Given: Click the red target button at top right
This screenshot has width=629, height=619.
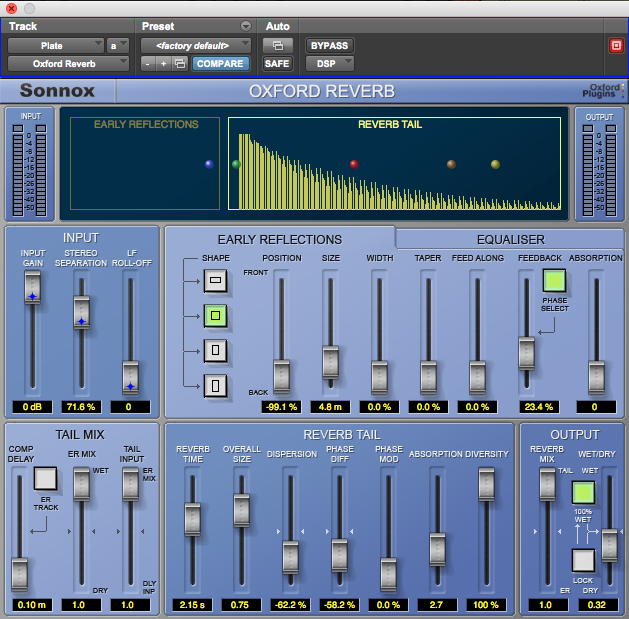Looking at the screenshot, I should [x=616, y=45].
